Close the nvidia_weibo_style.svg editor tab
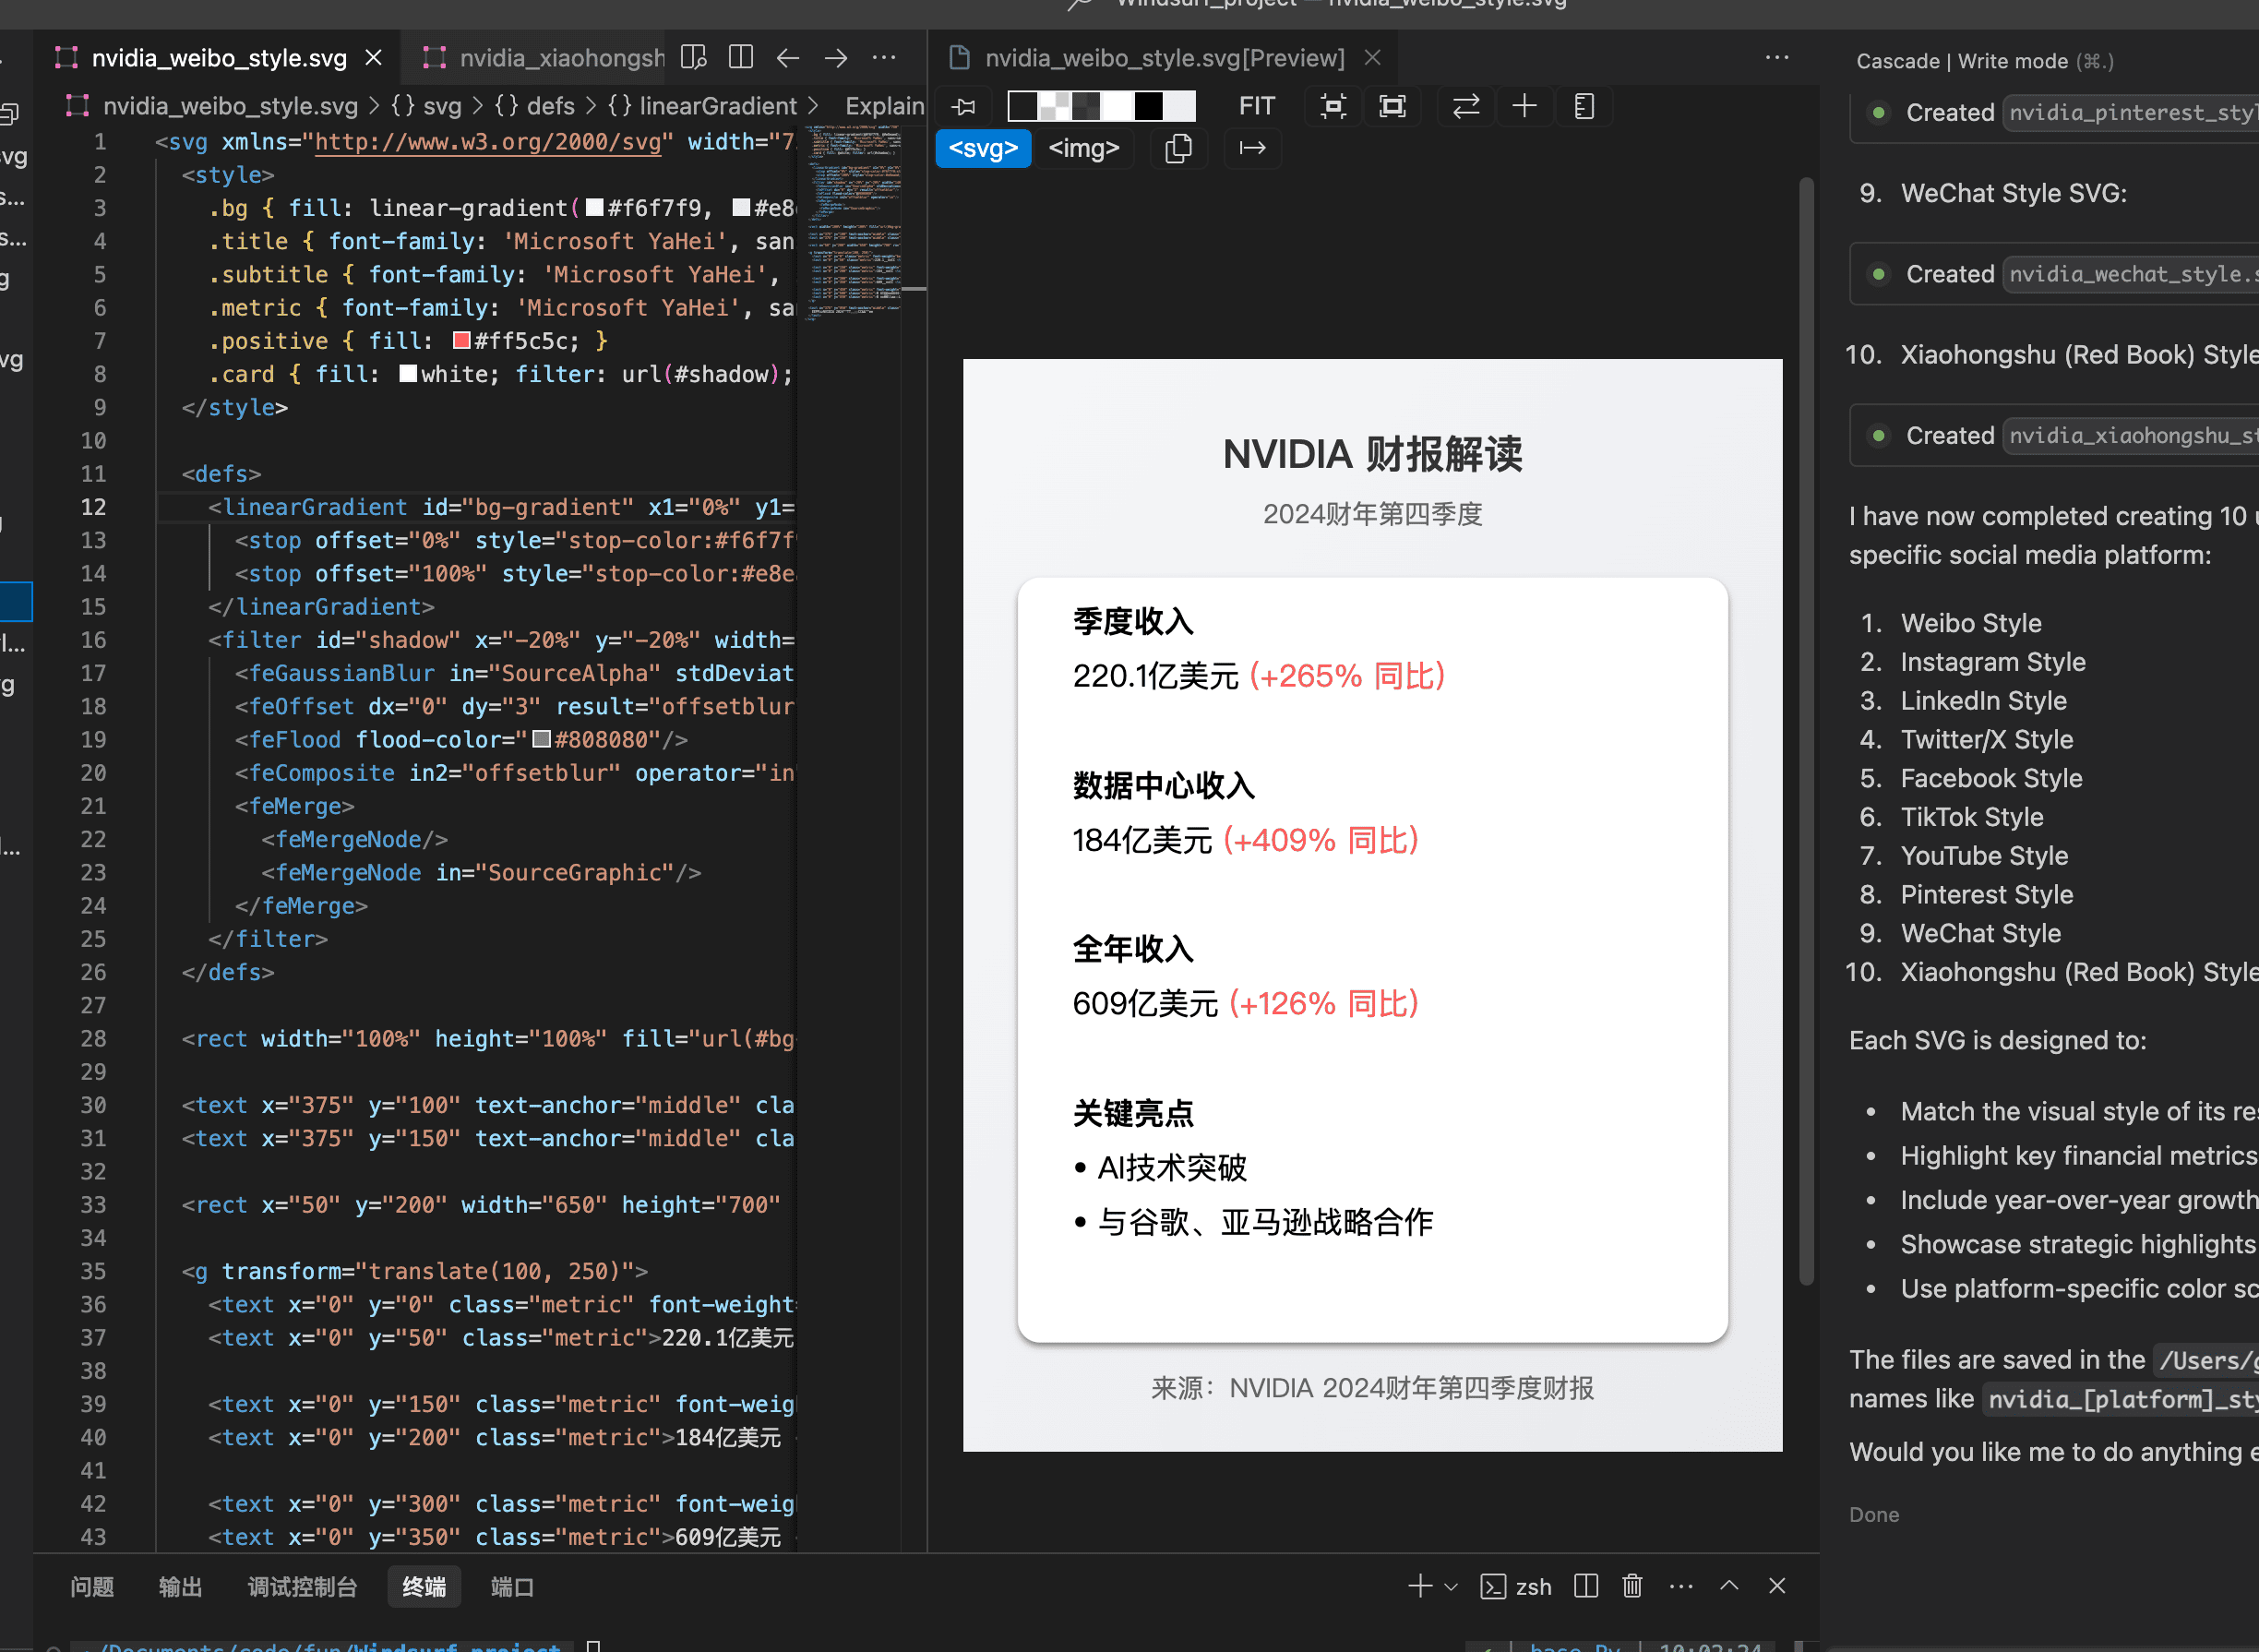Viewport: 2259px width, 1652px height. 373,58
